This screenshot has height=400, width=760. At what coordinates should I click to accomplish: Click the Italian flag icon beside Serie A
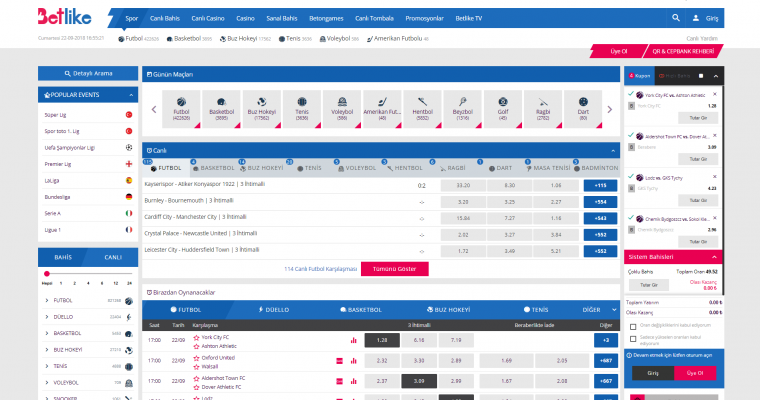pyautogui.click(x=129, y=213)
